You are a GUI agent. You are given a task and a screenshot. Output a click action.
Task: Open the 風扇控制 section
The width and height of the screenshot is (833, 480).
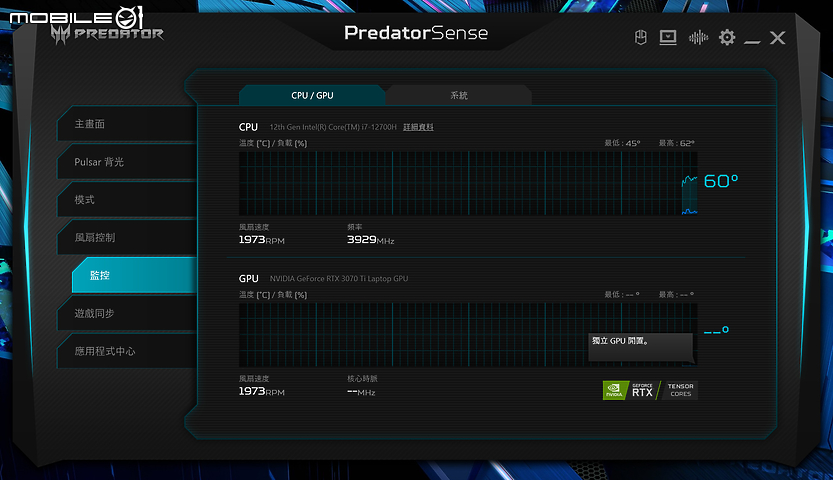tap(128, 237)
